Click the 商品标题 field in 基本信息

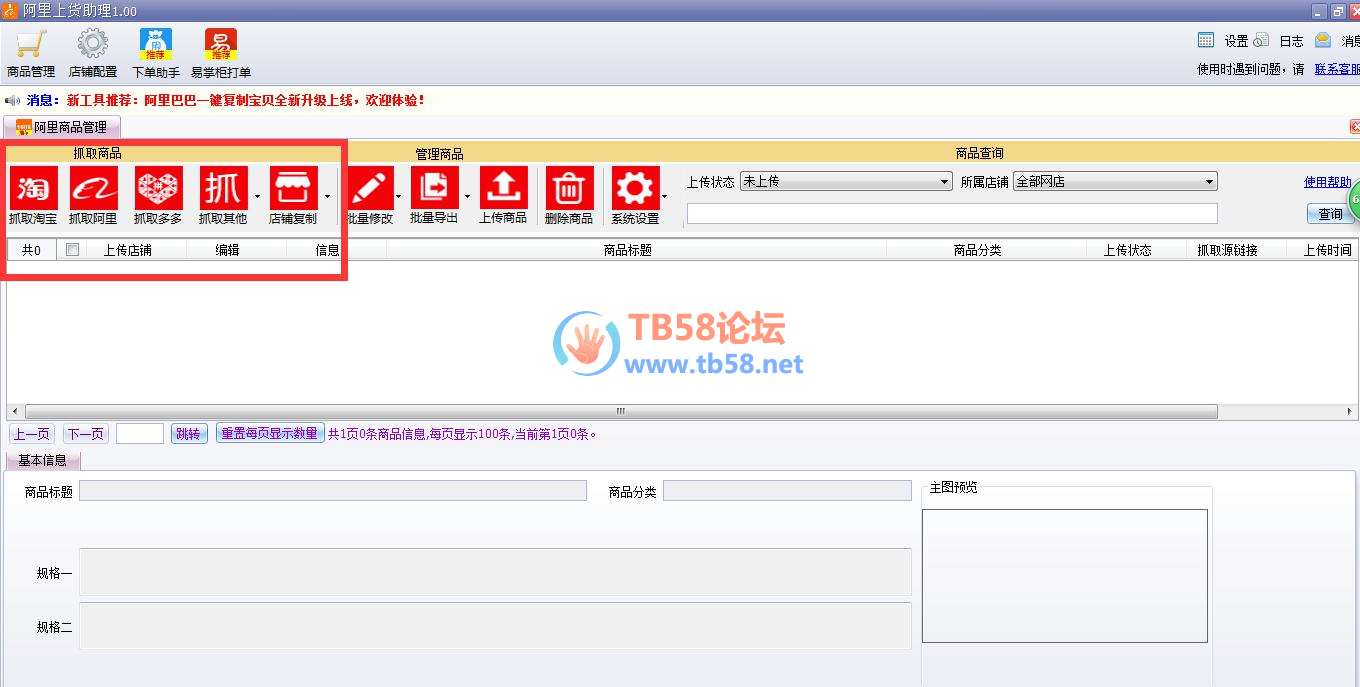point(333,491)
